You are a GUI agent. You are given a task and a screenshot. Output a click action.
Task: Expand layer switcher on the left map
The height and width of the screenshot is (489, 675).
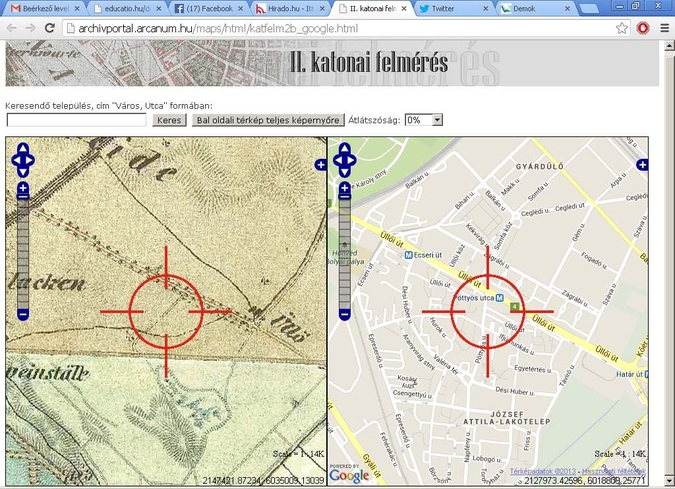[x=321, y=164]
